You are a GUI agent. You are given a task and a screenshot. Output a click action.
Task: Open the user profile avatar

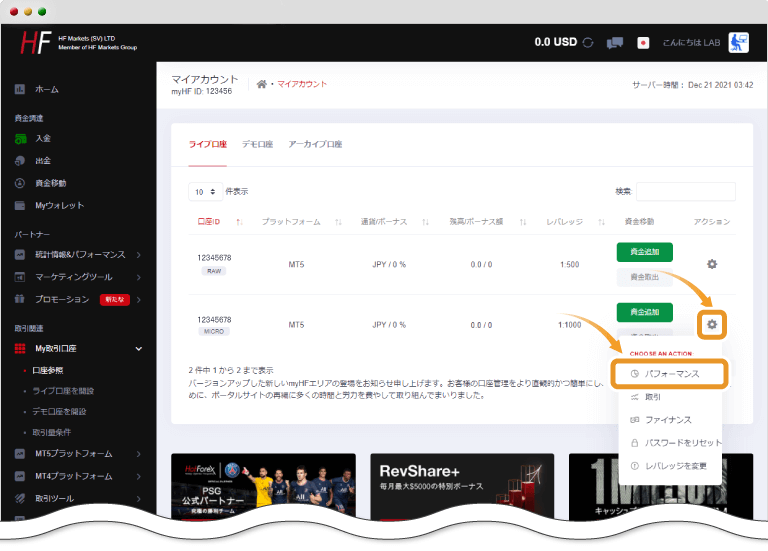pyautogui.click(x=738, y=42)
